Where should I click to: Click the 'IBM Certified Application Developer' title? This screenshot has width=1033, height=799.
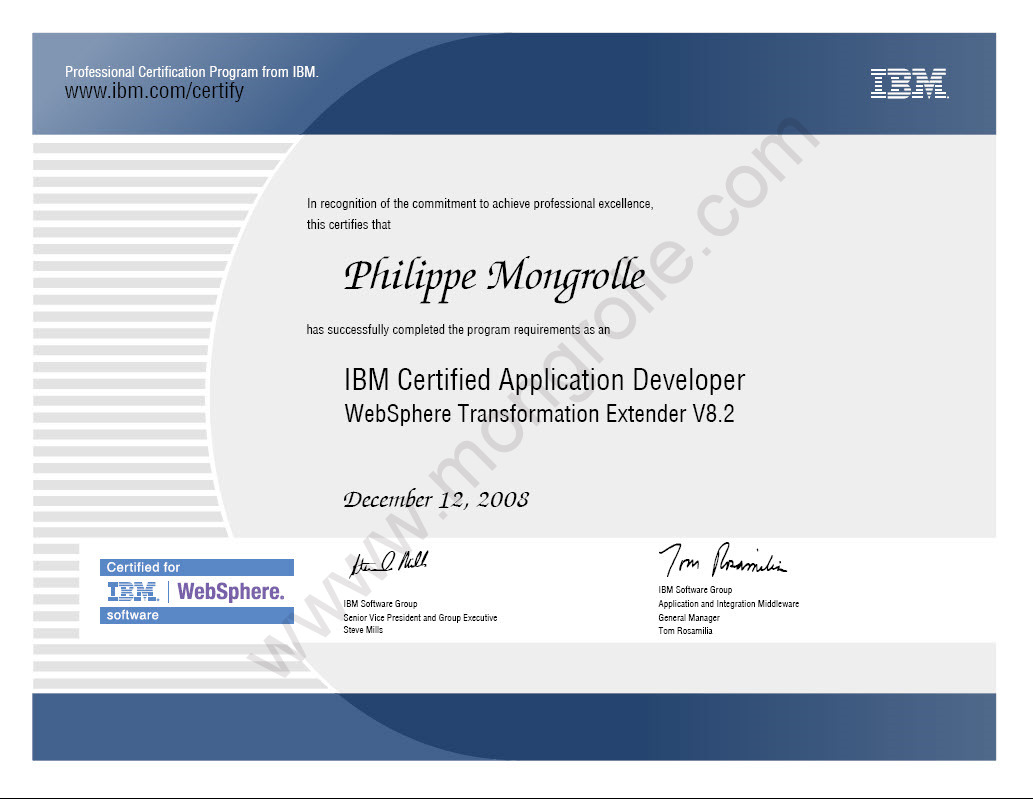[544, 380]
